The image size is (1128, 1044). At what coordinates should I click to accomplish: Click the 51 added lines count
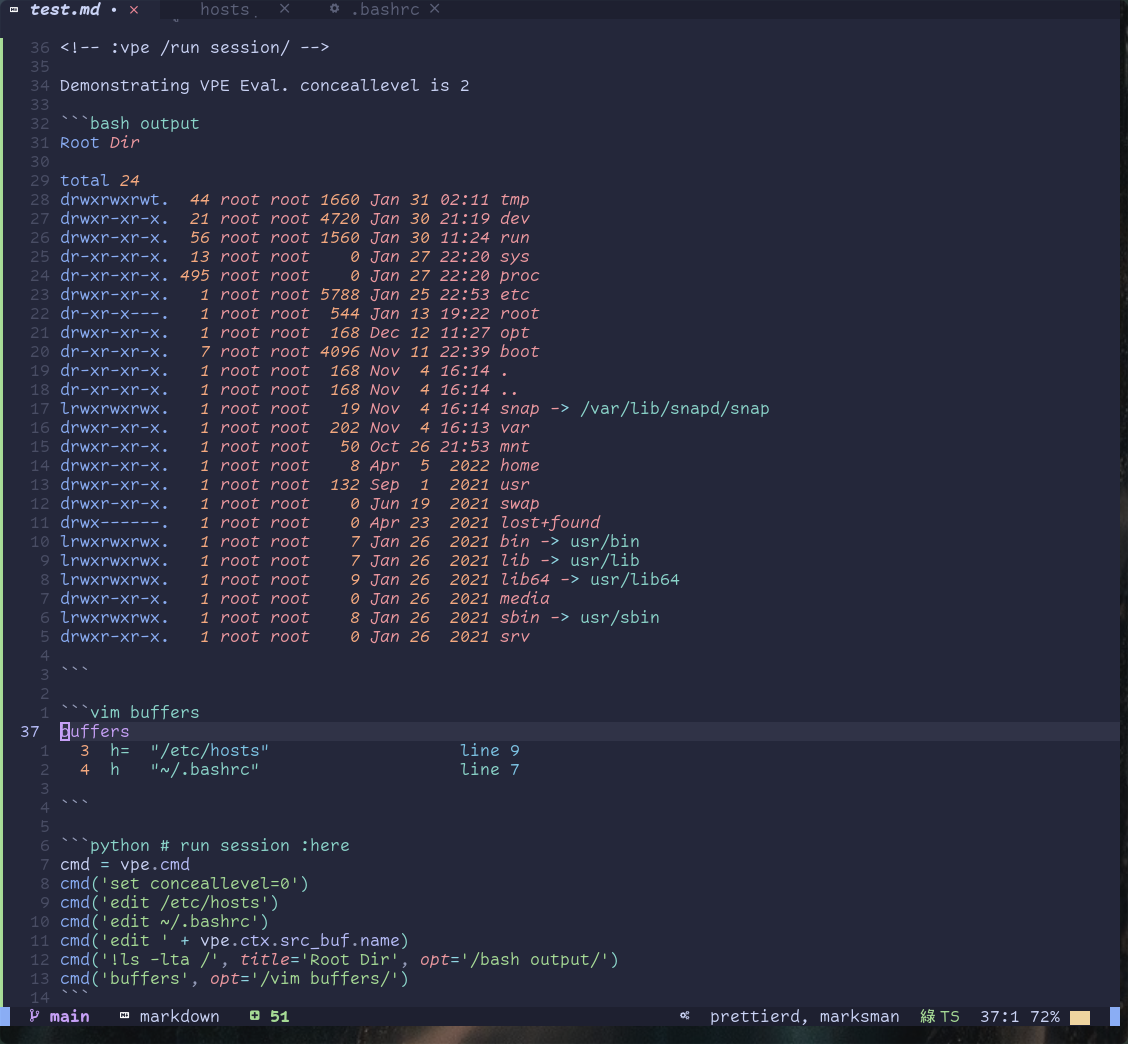[280, 1017]
